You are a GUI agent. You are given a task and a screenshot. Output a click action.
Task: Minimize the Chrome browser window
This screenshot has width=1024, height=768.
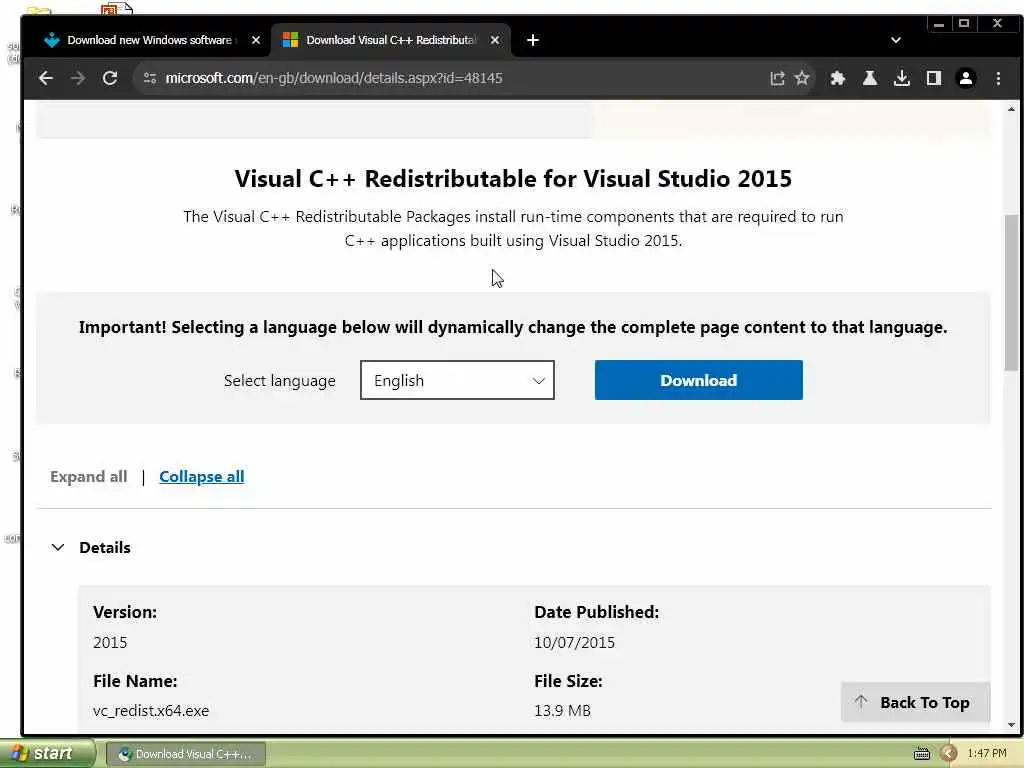pyautogui.click(x=939, y=24)
